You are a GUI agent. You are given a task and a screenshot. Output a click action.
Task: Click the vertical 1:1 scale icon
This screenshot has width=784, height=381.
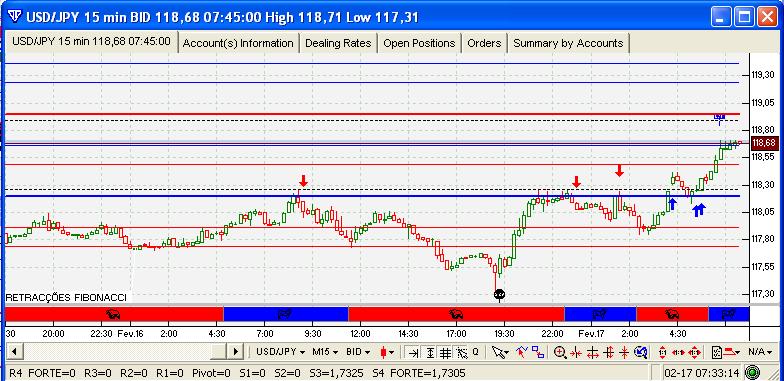(x=663, y=352)
